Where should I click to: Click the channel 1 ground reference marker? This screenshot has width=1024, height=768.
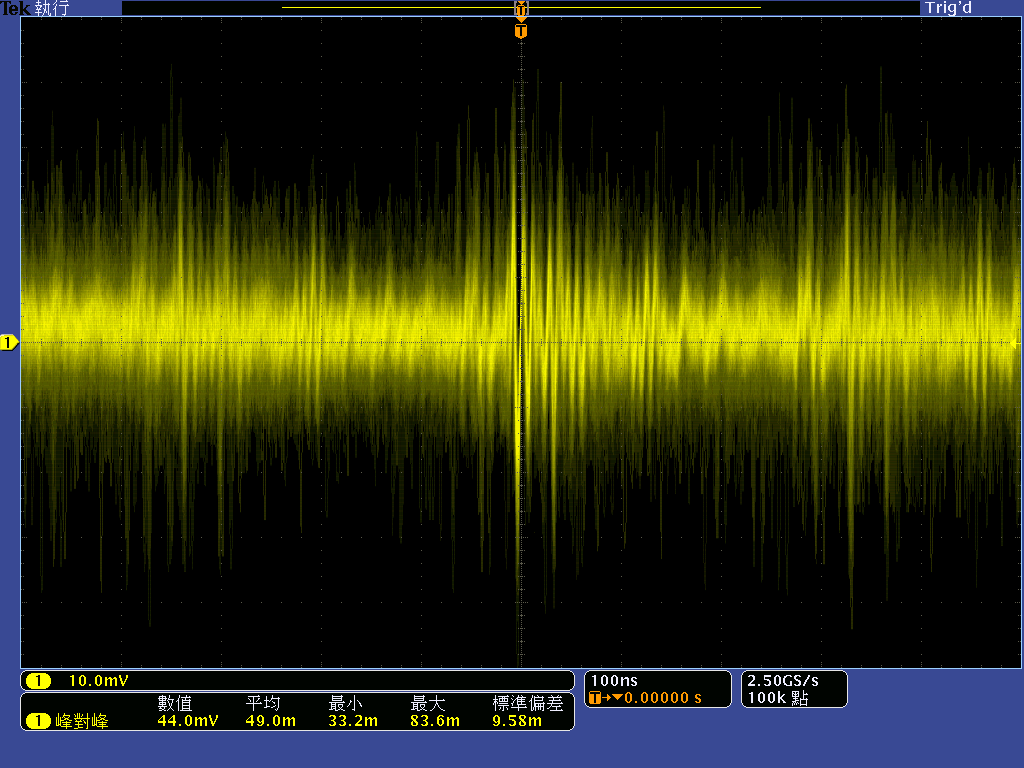[x=9, y=343]
